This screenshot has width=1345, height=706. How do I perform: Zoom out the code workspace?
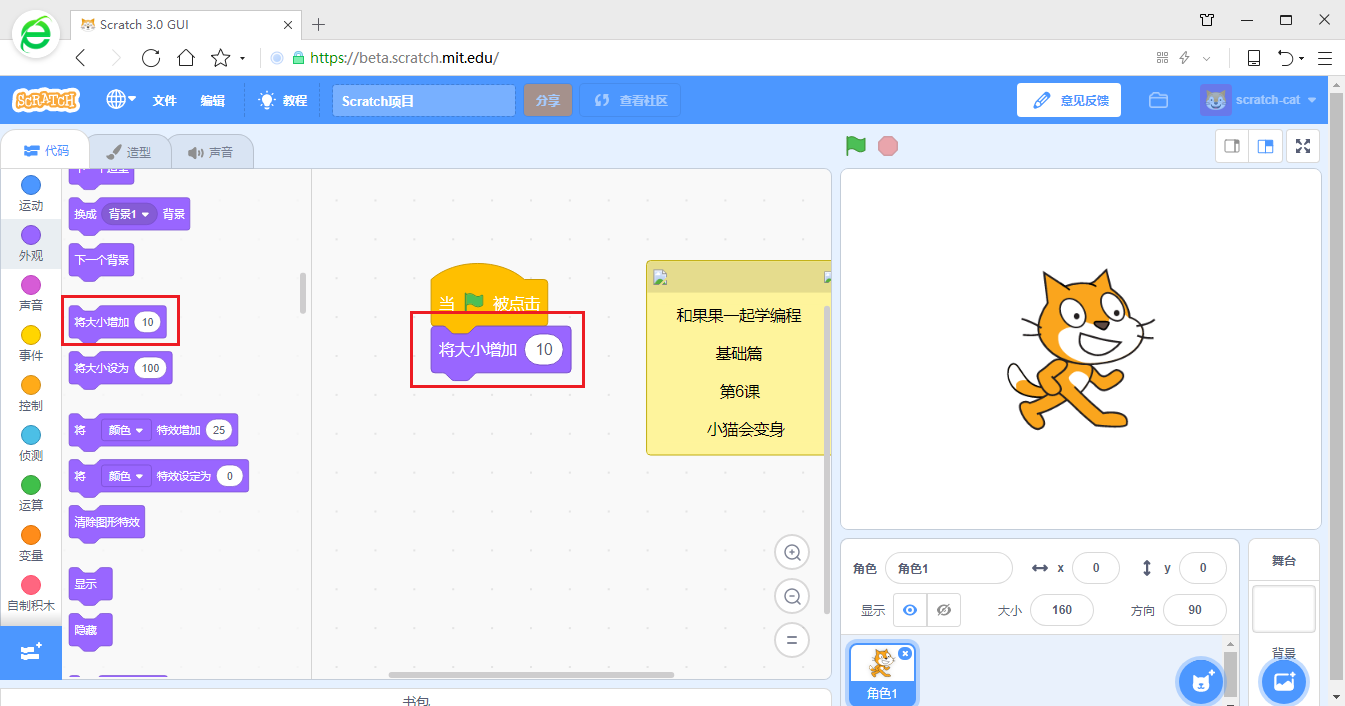[x=792, y=597]
